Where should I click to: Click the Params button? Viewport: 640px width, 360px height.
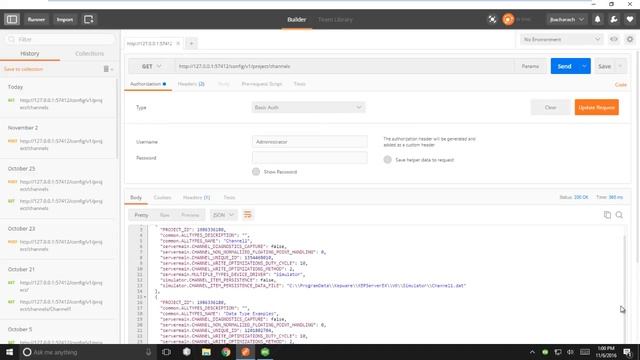click(530, 66)
